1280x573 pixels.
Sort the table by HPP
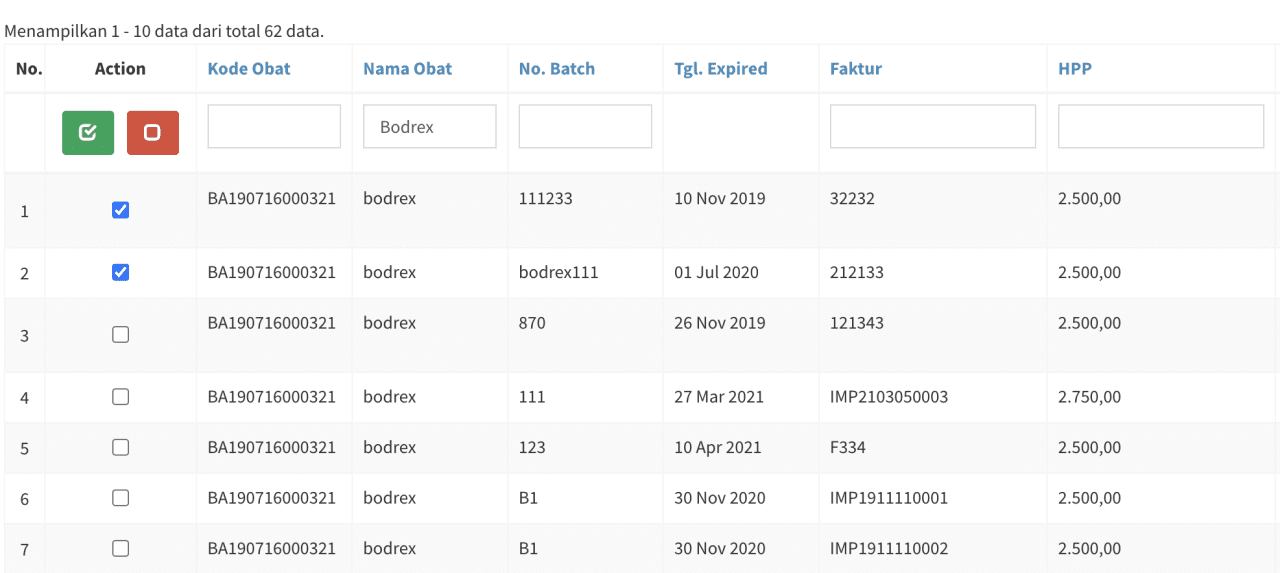tap(1074, 69)
